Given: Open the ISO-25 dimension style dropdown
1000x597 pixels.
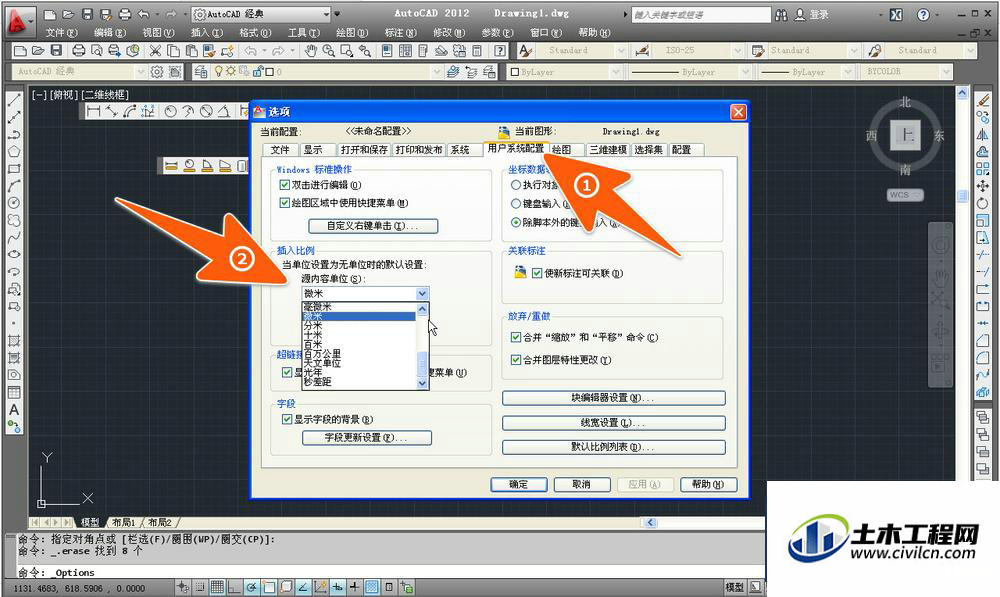Looking at the screenshot, I should point(698,50).
